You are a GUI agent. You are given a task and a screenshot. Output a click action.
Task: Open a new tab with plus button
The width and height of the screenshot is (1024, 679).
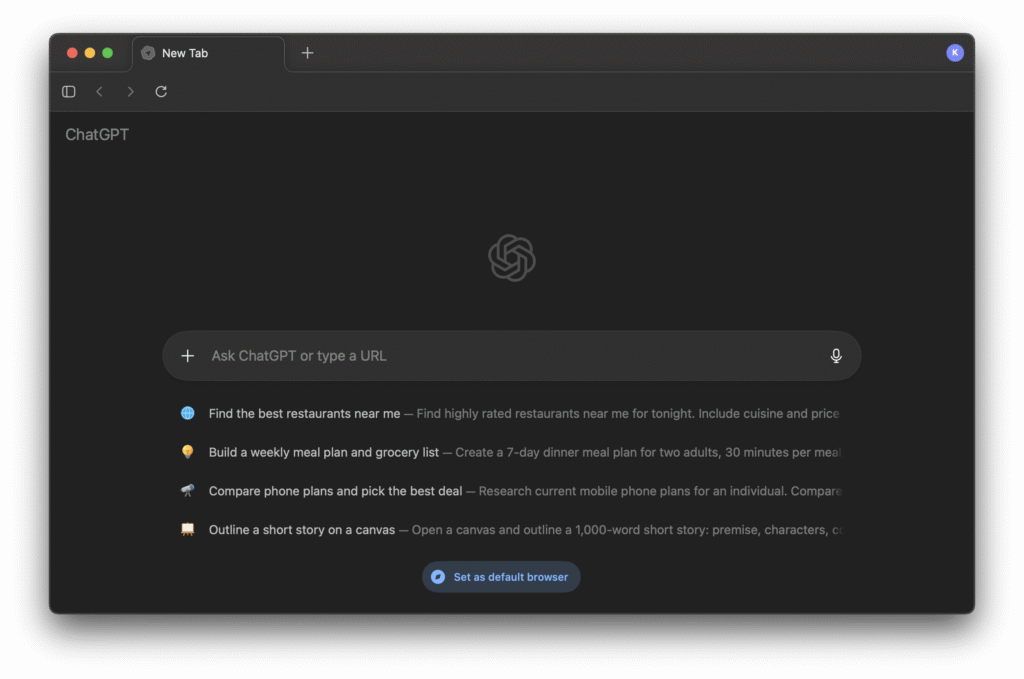[307, 53]
